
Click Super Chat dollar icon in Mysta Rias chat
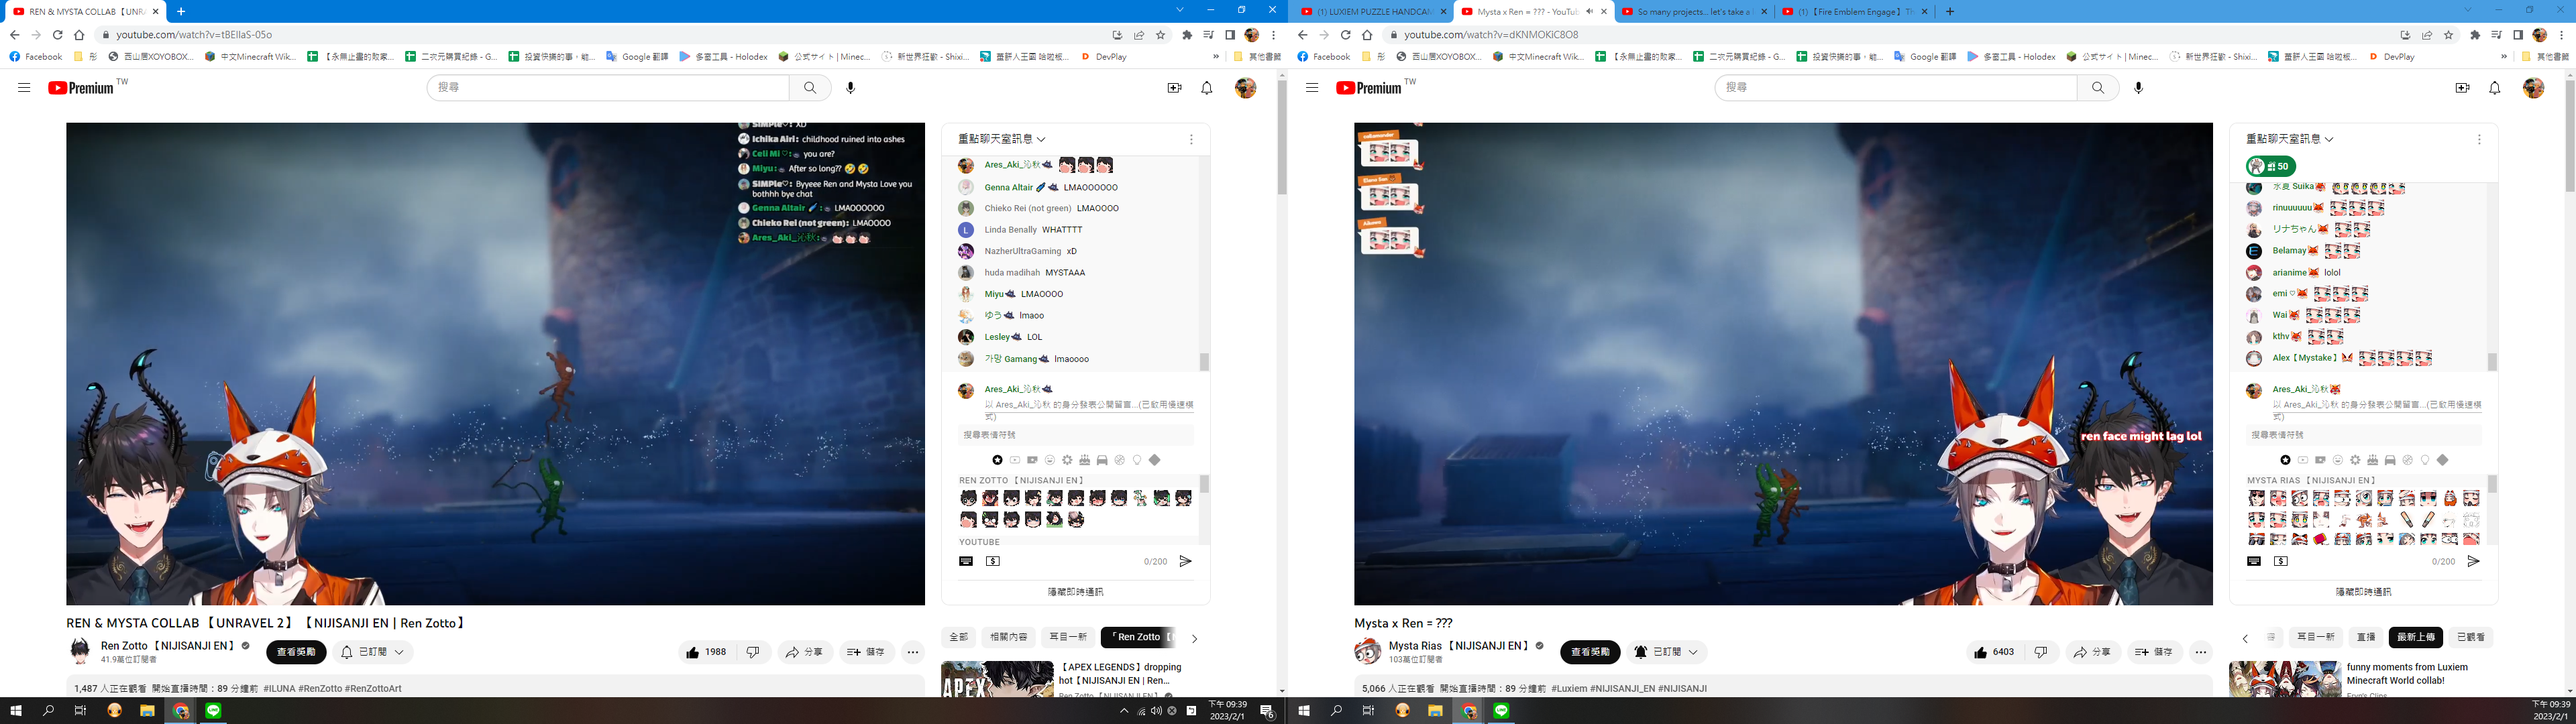(x=2280, y=561)
